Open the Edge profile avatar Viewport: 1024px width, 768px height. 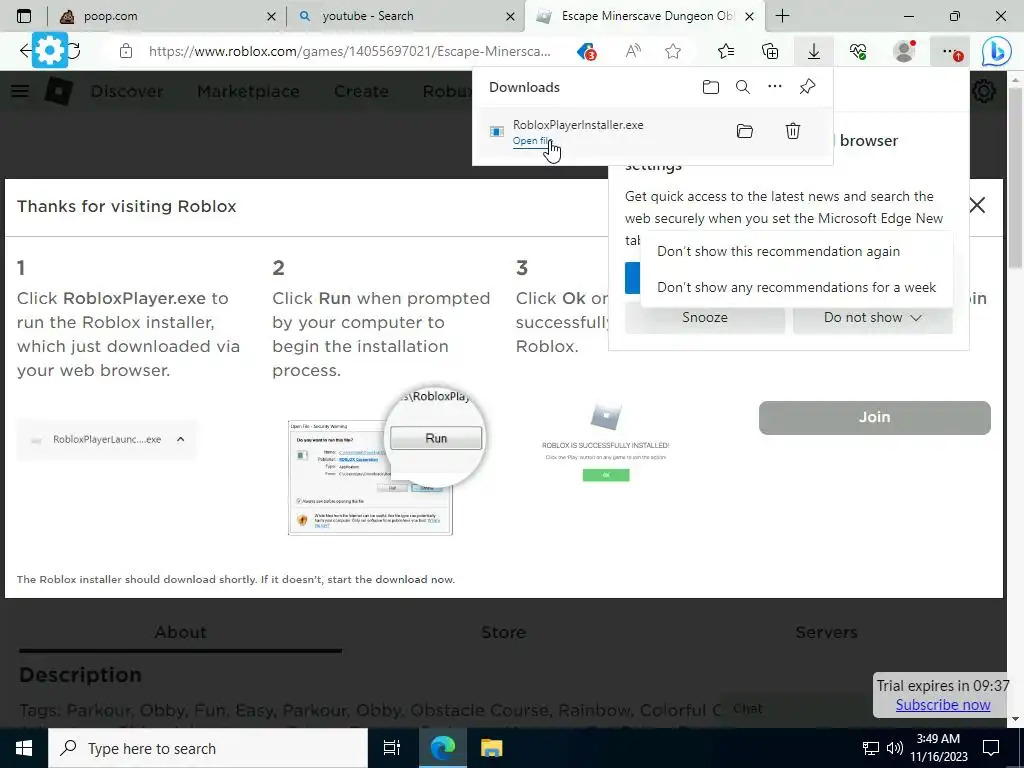pyautogui.click(x=904, y=52)
